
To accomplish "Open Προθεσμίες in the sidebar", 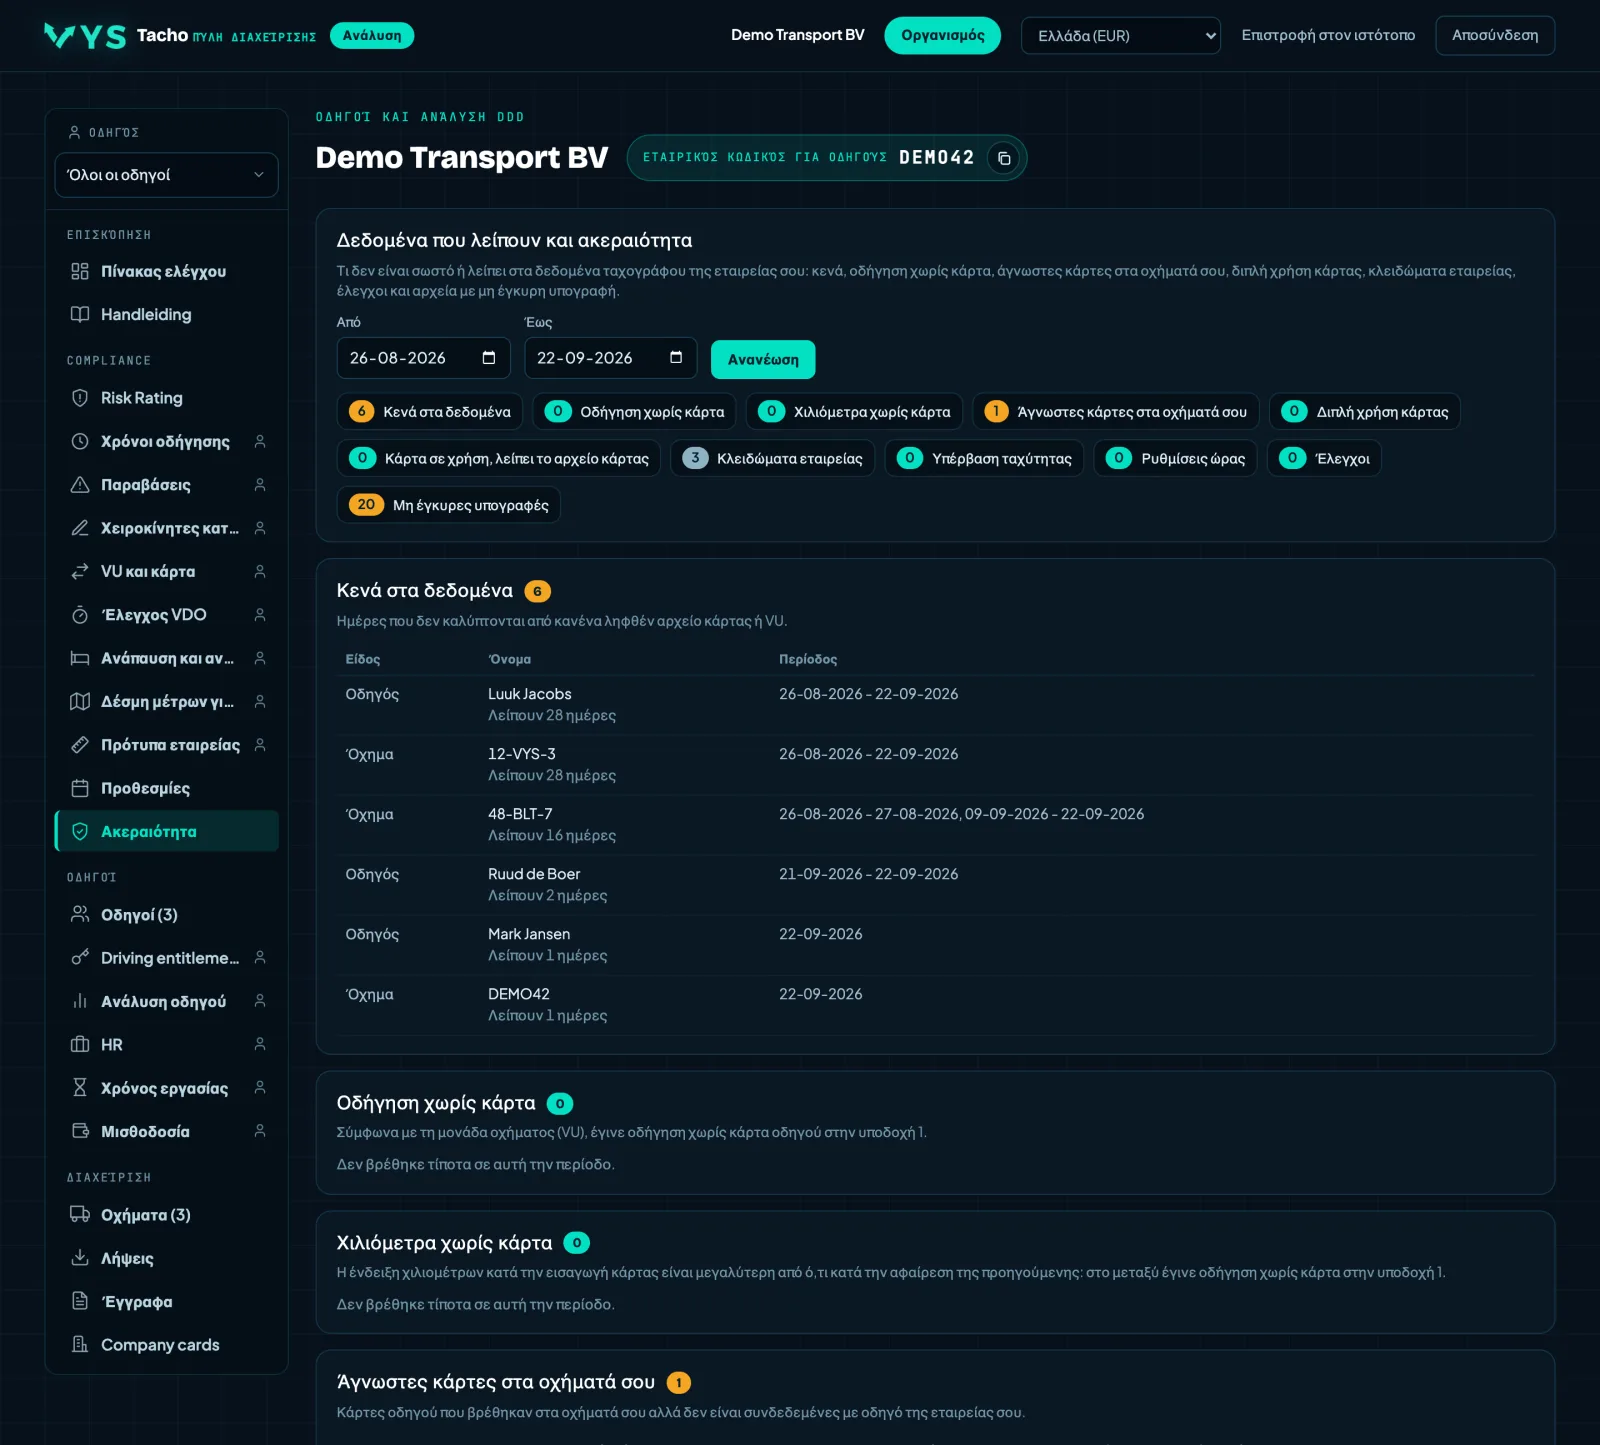I will [x=166, y=788].
